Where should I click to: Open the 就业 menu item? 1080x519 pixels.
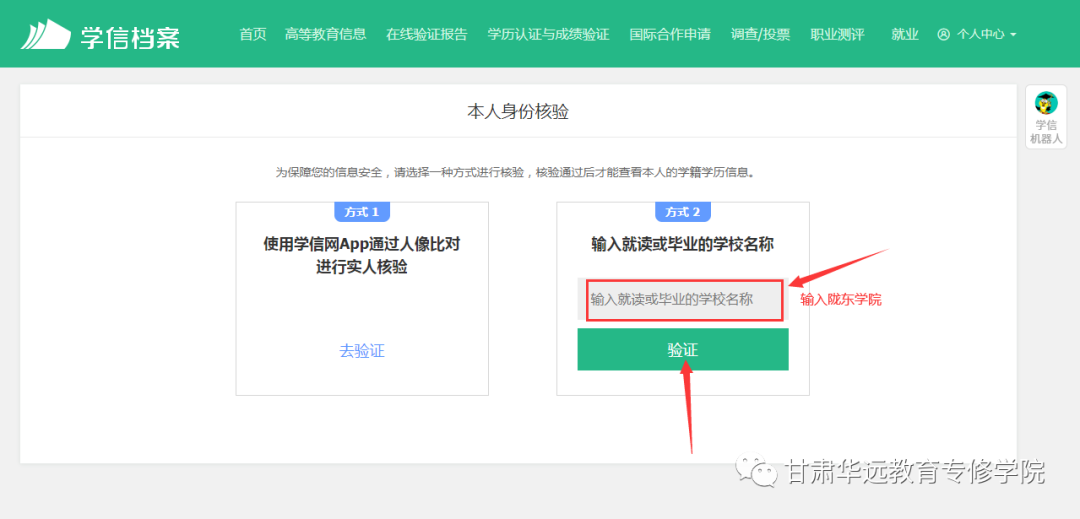coord(904,34)
